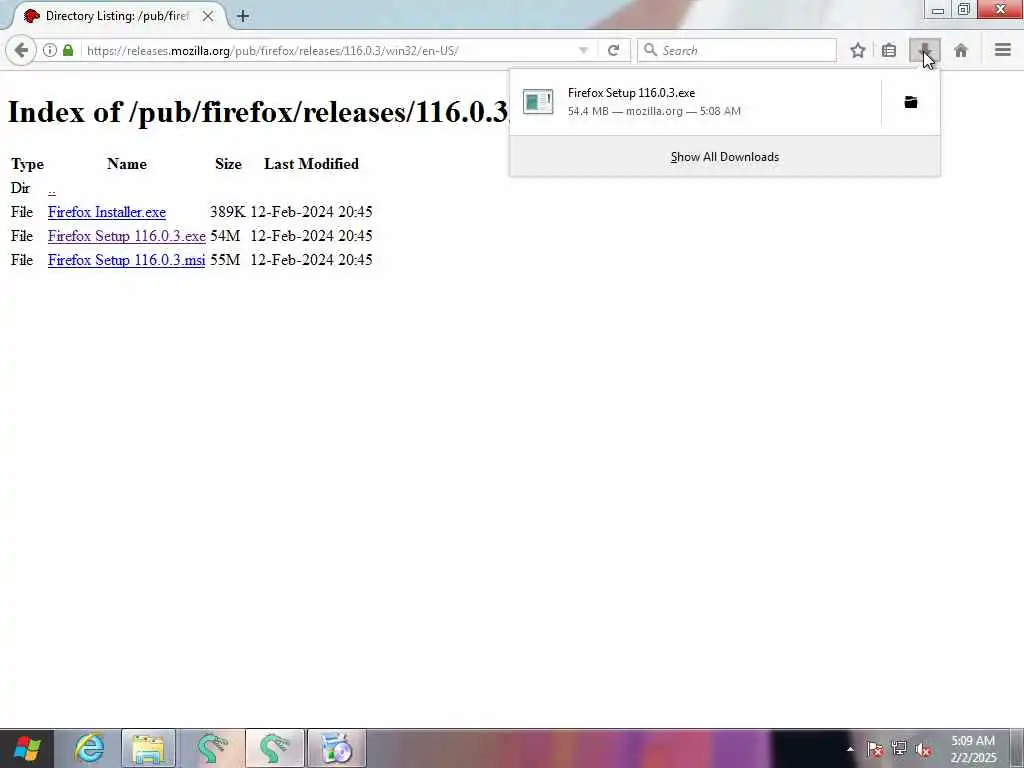Click the magnifier icon in search box

point(650,50)
